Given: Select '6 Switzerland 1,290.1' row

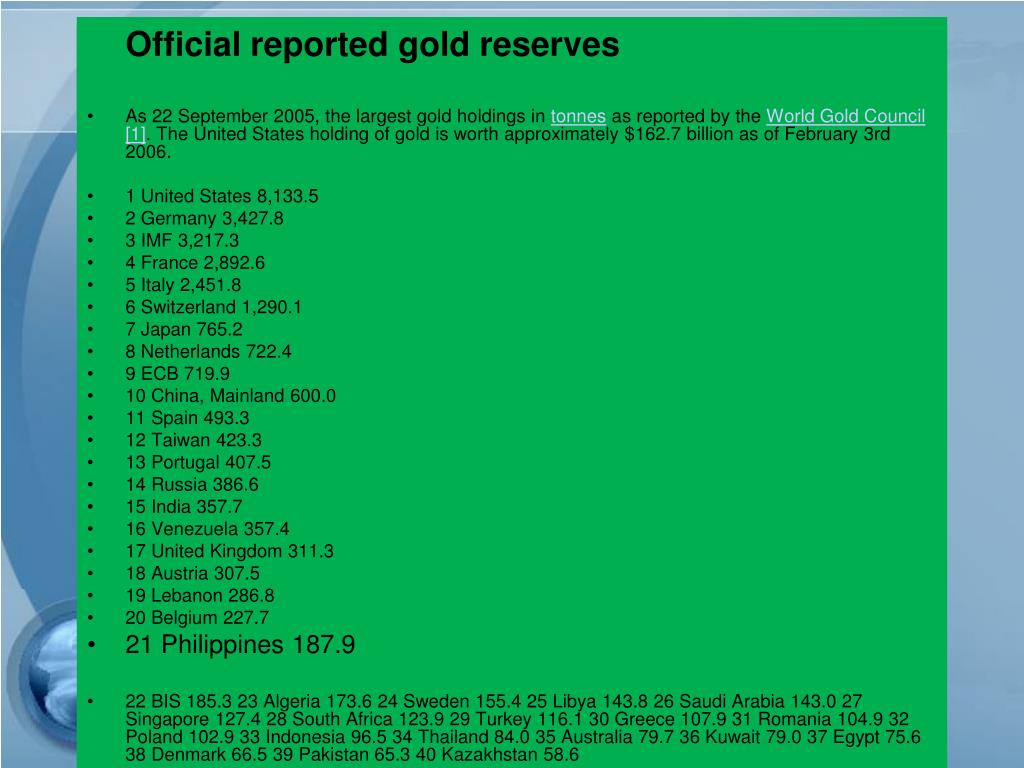Looking at the screenshot, I should 214,308.
